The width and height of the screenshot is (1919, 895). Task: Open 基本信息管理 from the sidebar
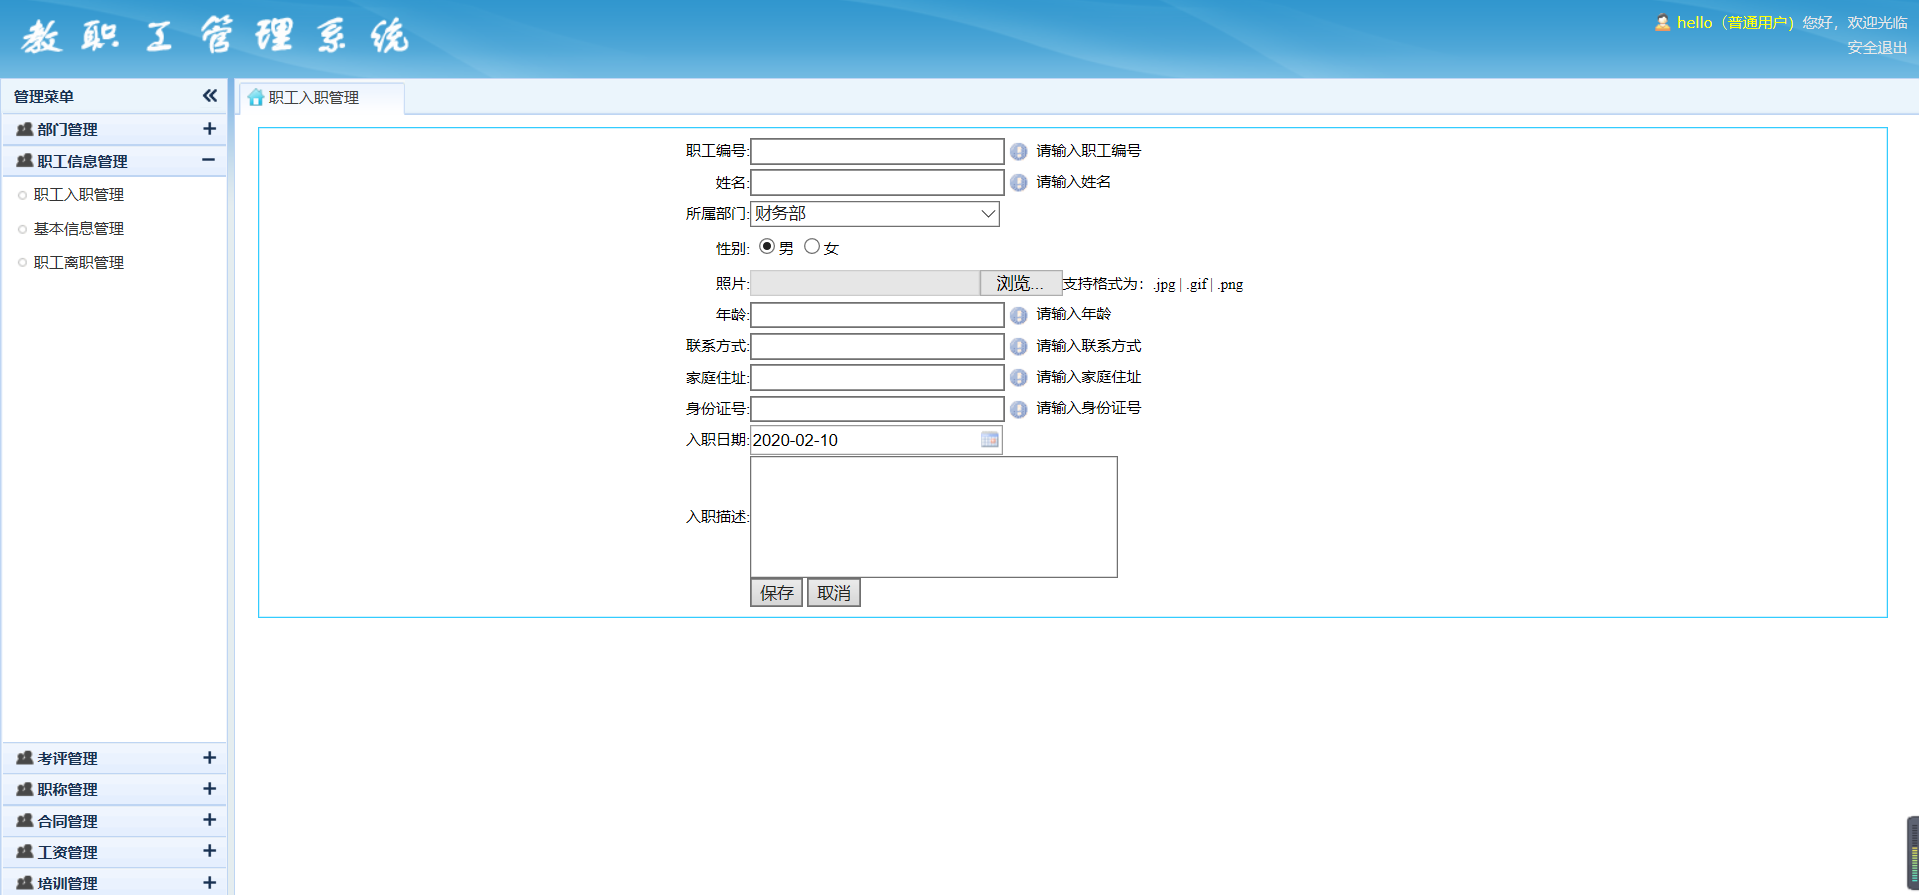79,229
